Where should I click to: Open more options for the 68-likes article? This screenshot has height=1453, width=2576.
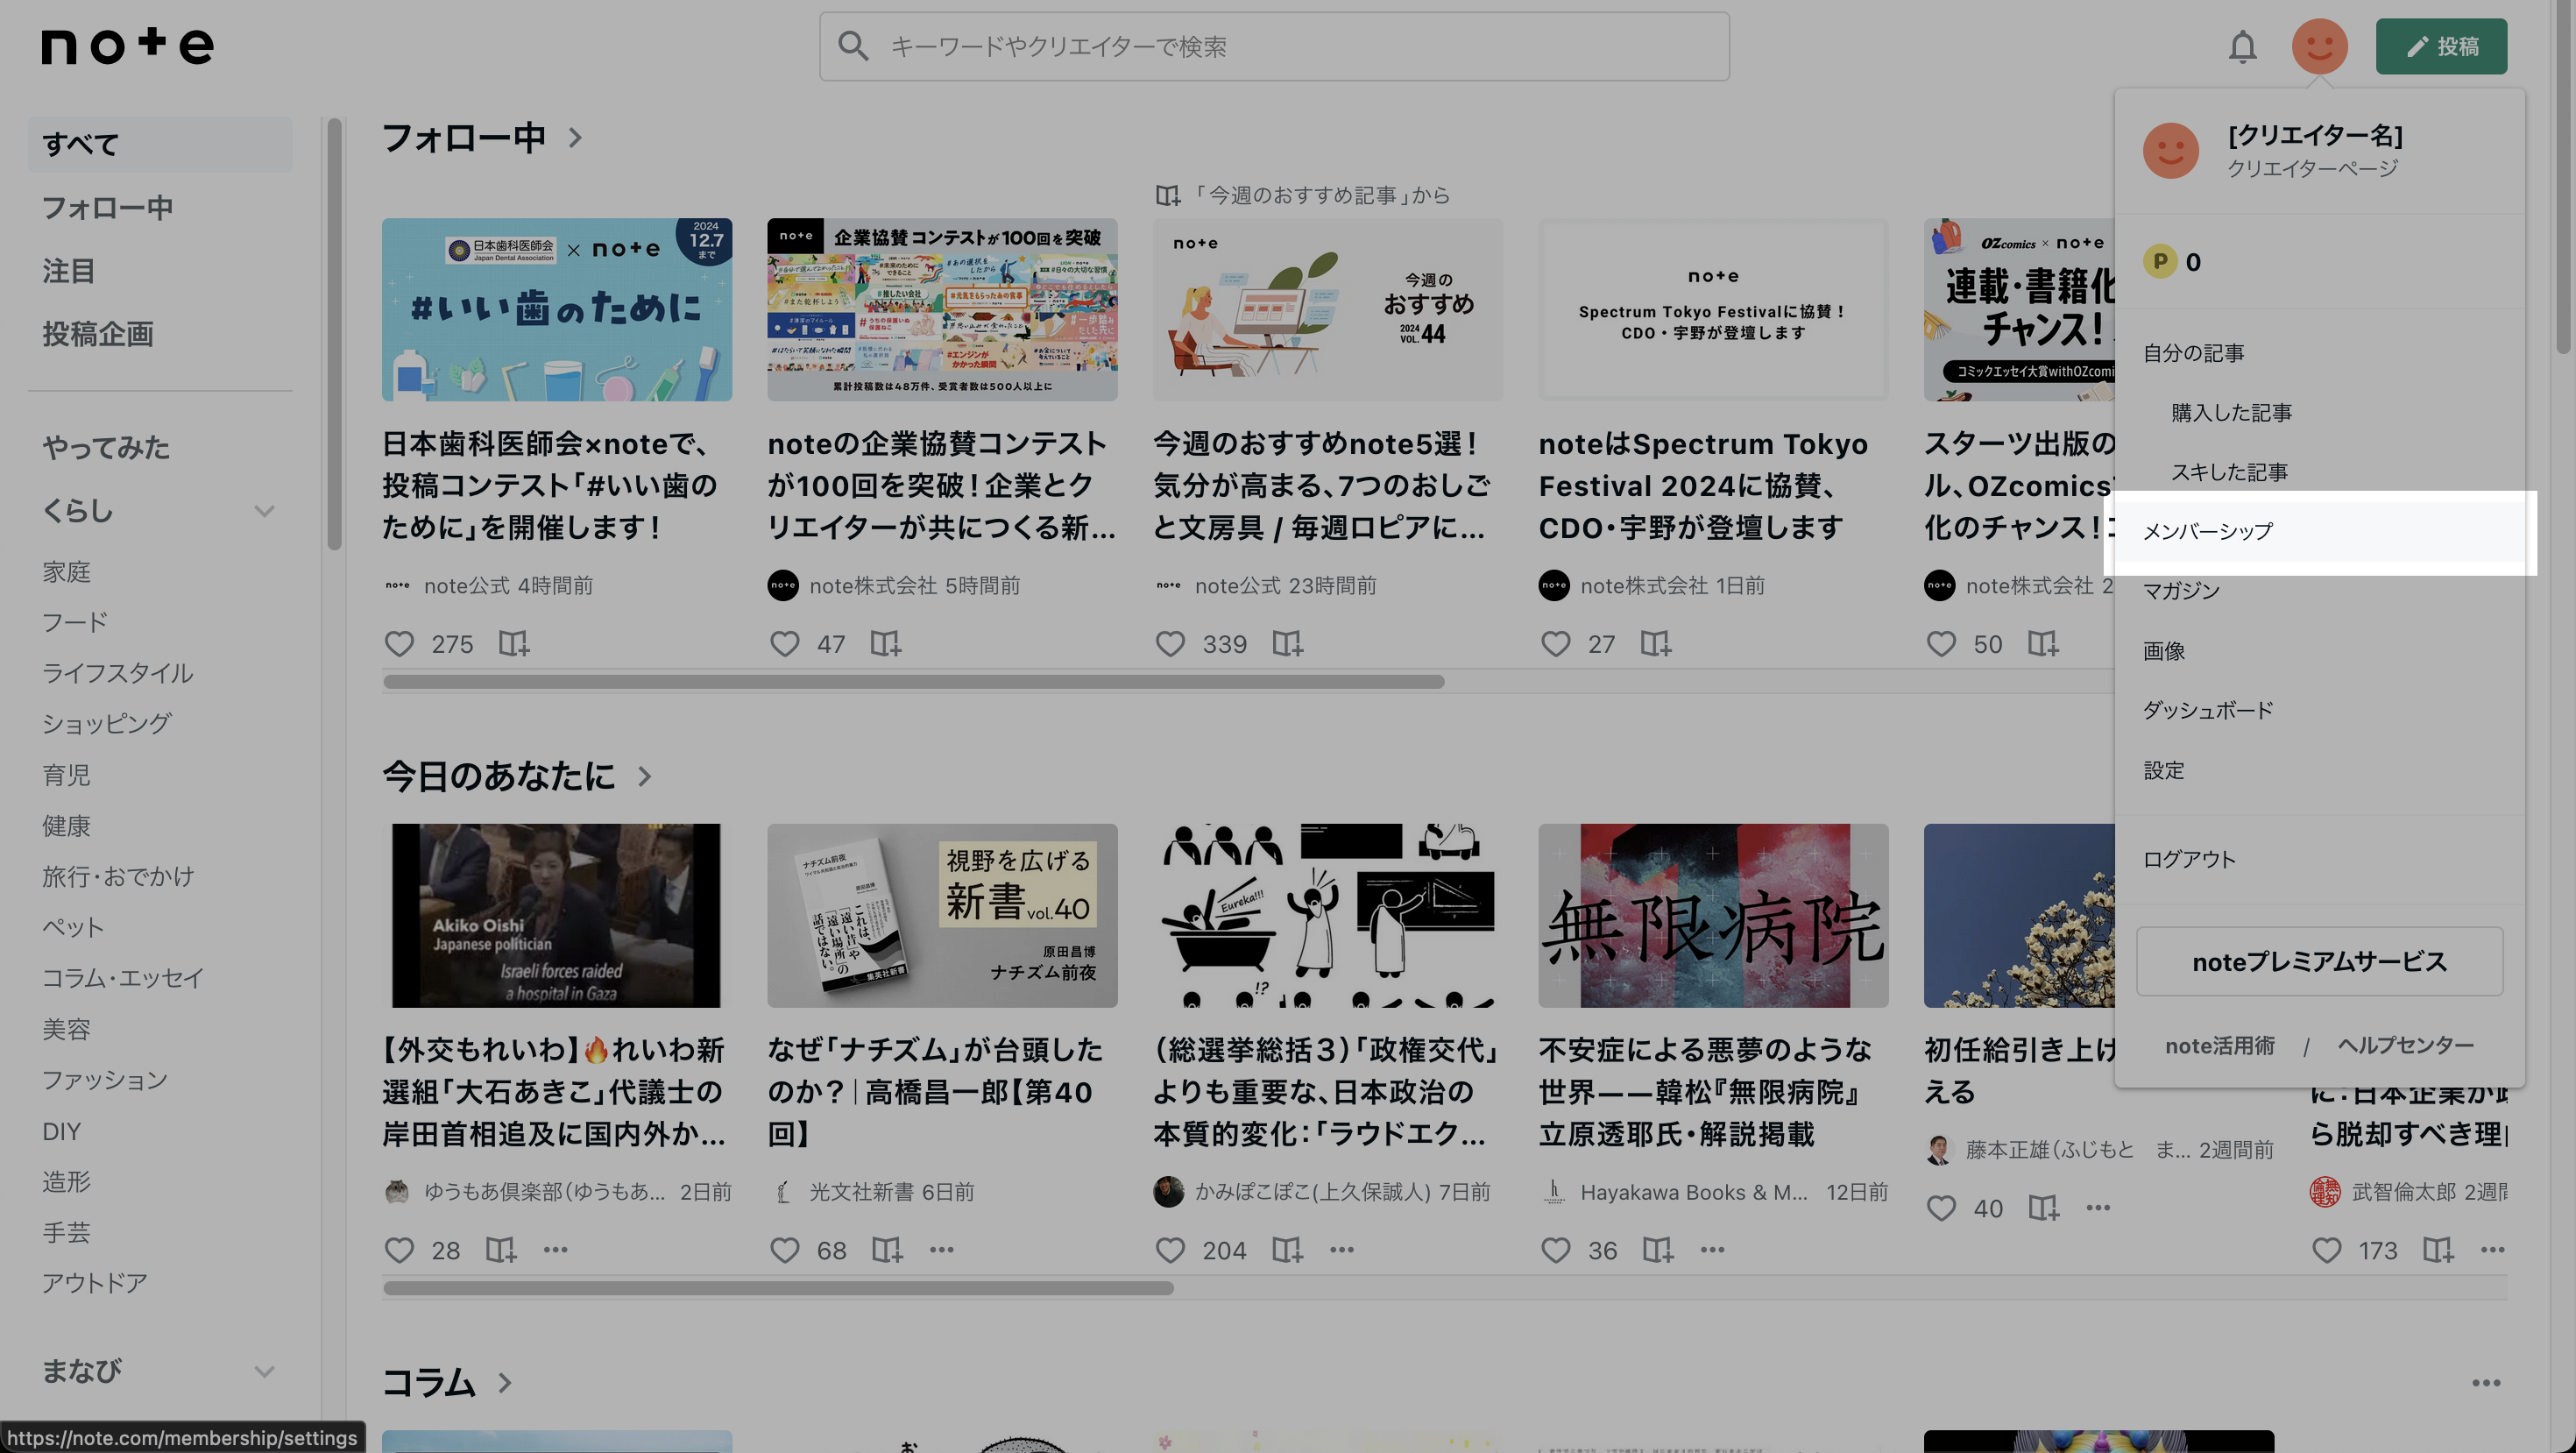tap(941, 1250)
